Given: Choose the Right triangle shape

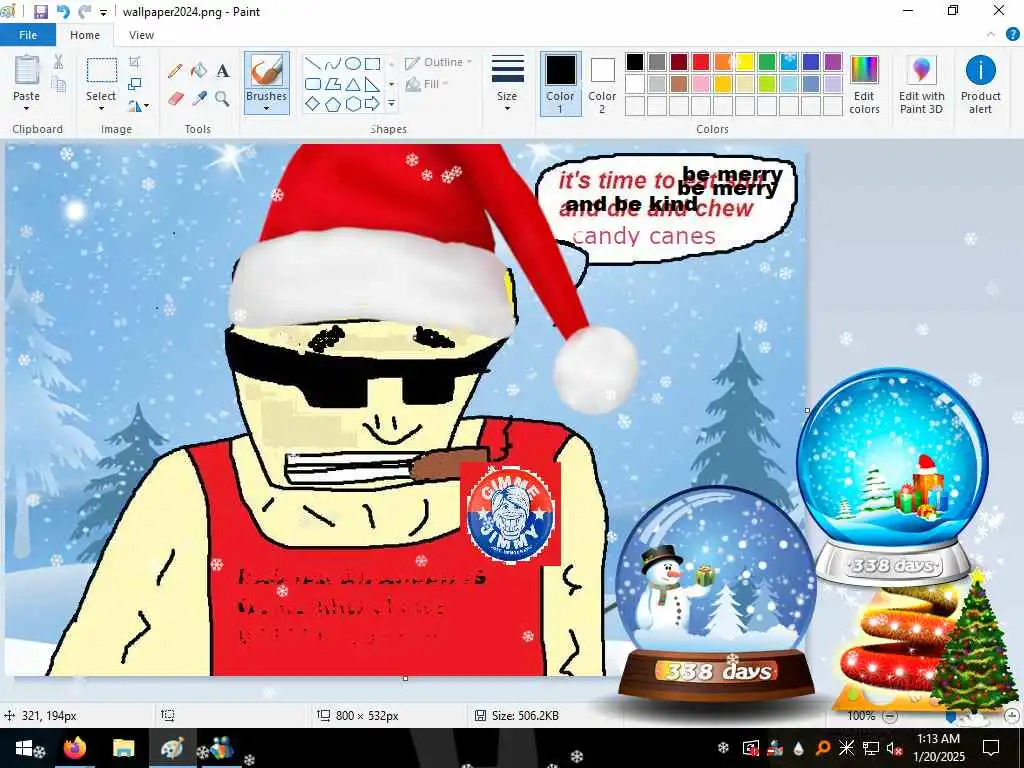Looking at the screenshot, I should [x=372, y=84].
